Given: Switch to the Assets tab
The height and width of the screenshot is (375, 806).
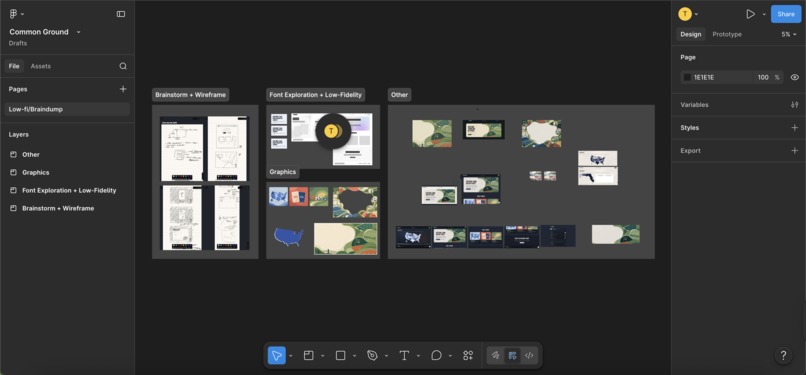Looking at the screenshot, I should point(41,66).
